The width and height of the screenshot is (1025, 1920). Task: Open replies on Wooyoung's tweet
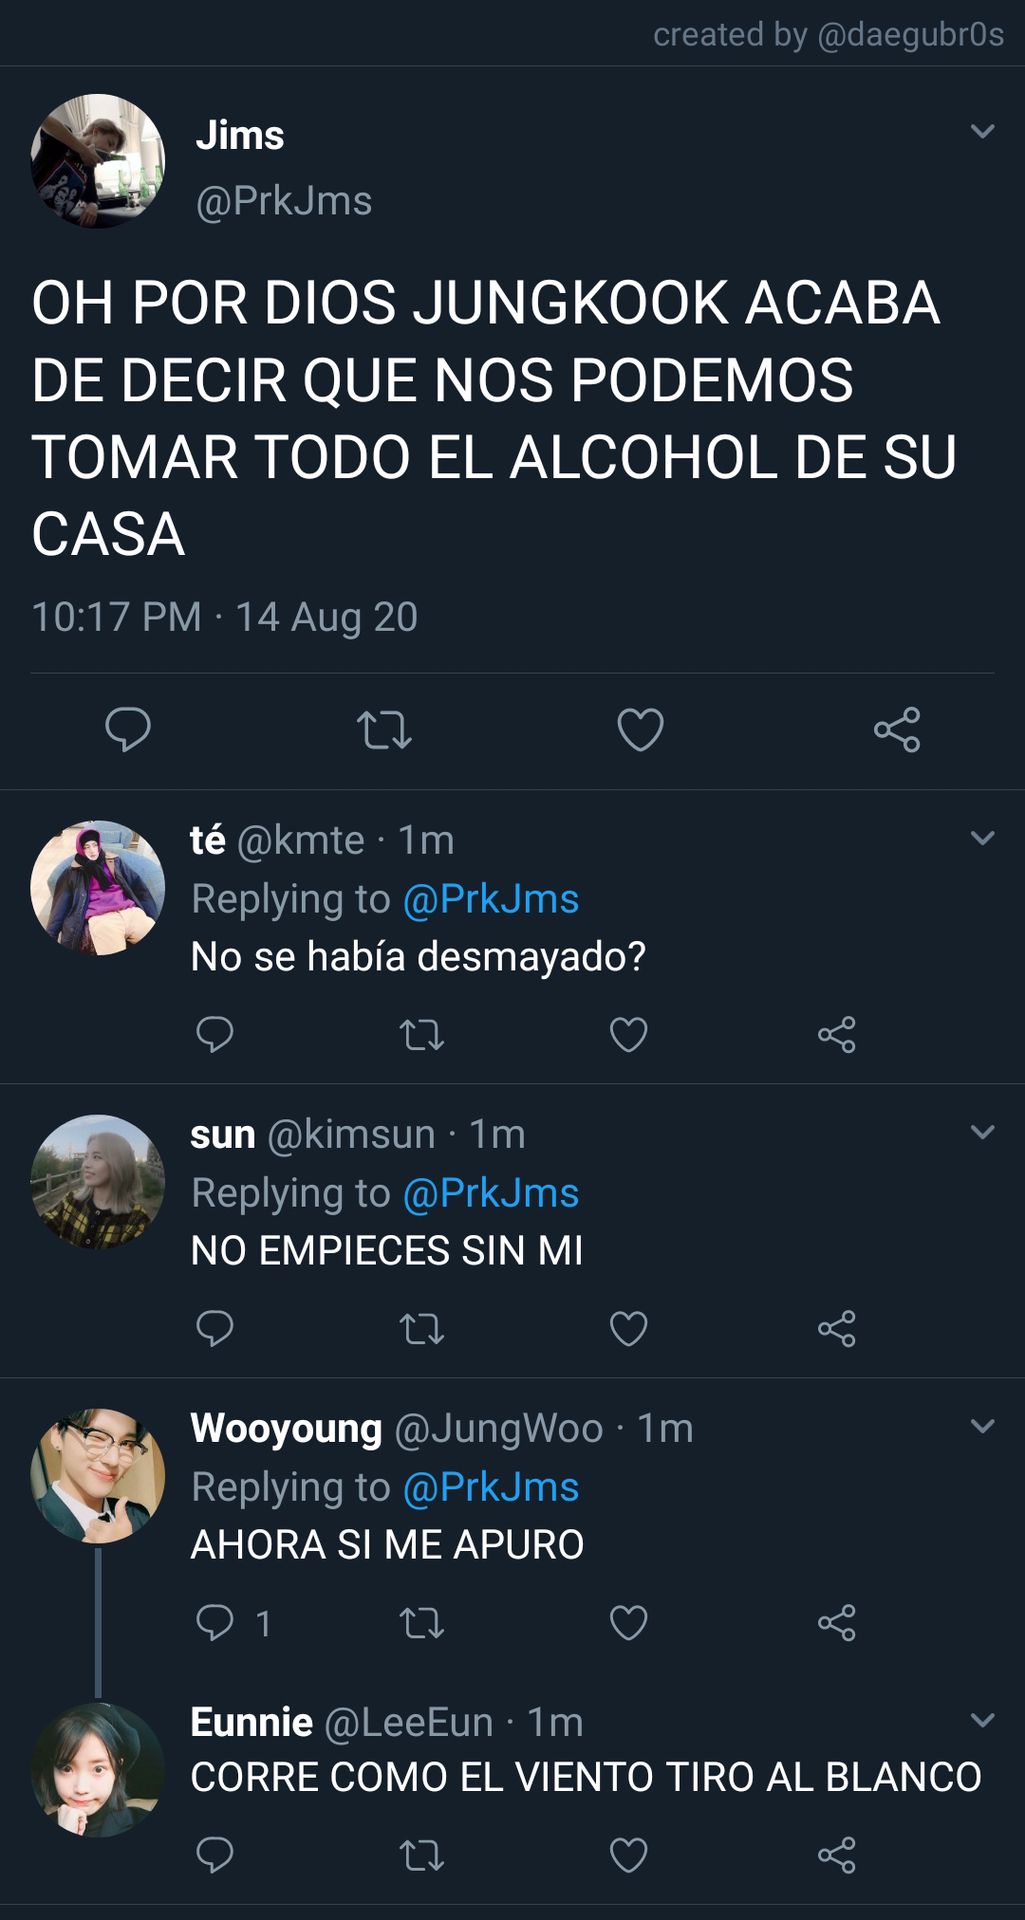point(233,1622)
